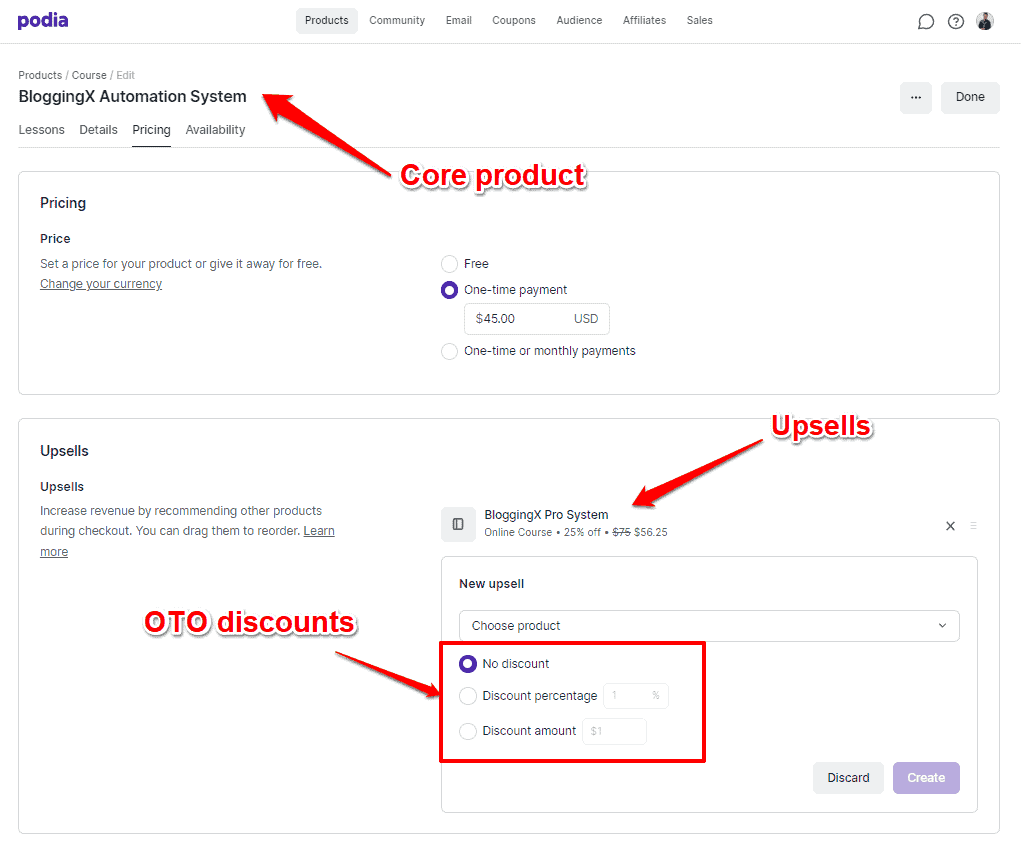Open the chat messages icon
1021x843 pixels.
pos(926,22)
